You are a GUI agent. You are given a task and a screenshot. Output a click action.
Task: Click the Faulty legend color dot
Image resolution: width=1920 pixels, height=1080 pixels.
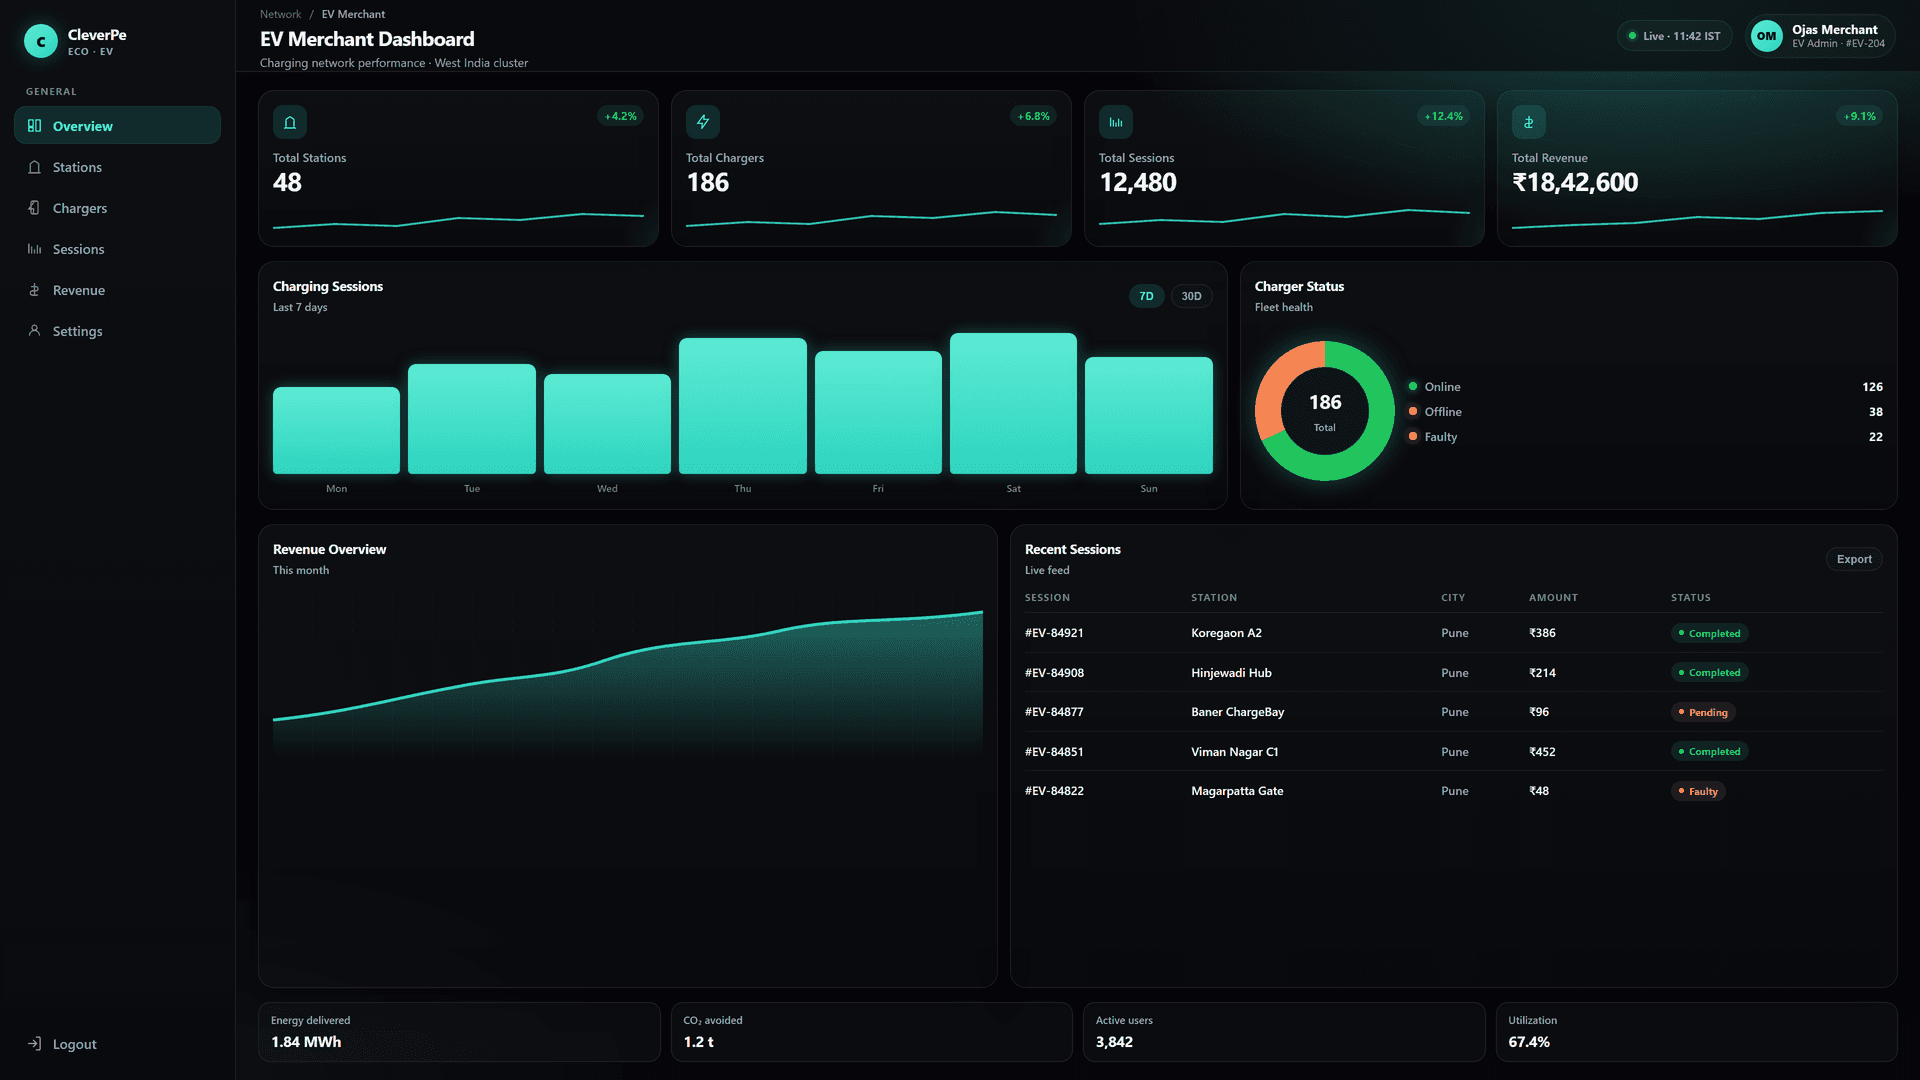tap(1413, 436)
